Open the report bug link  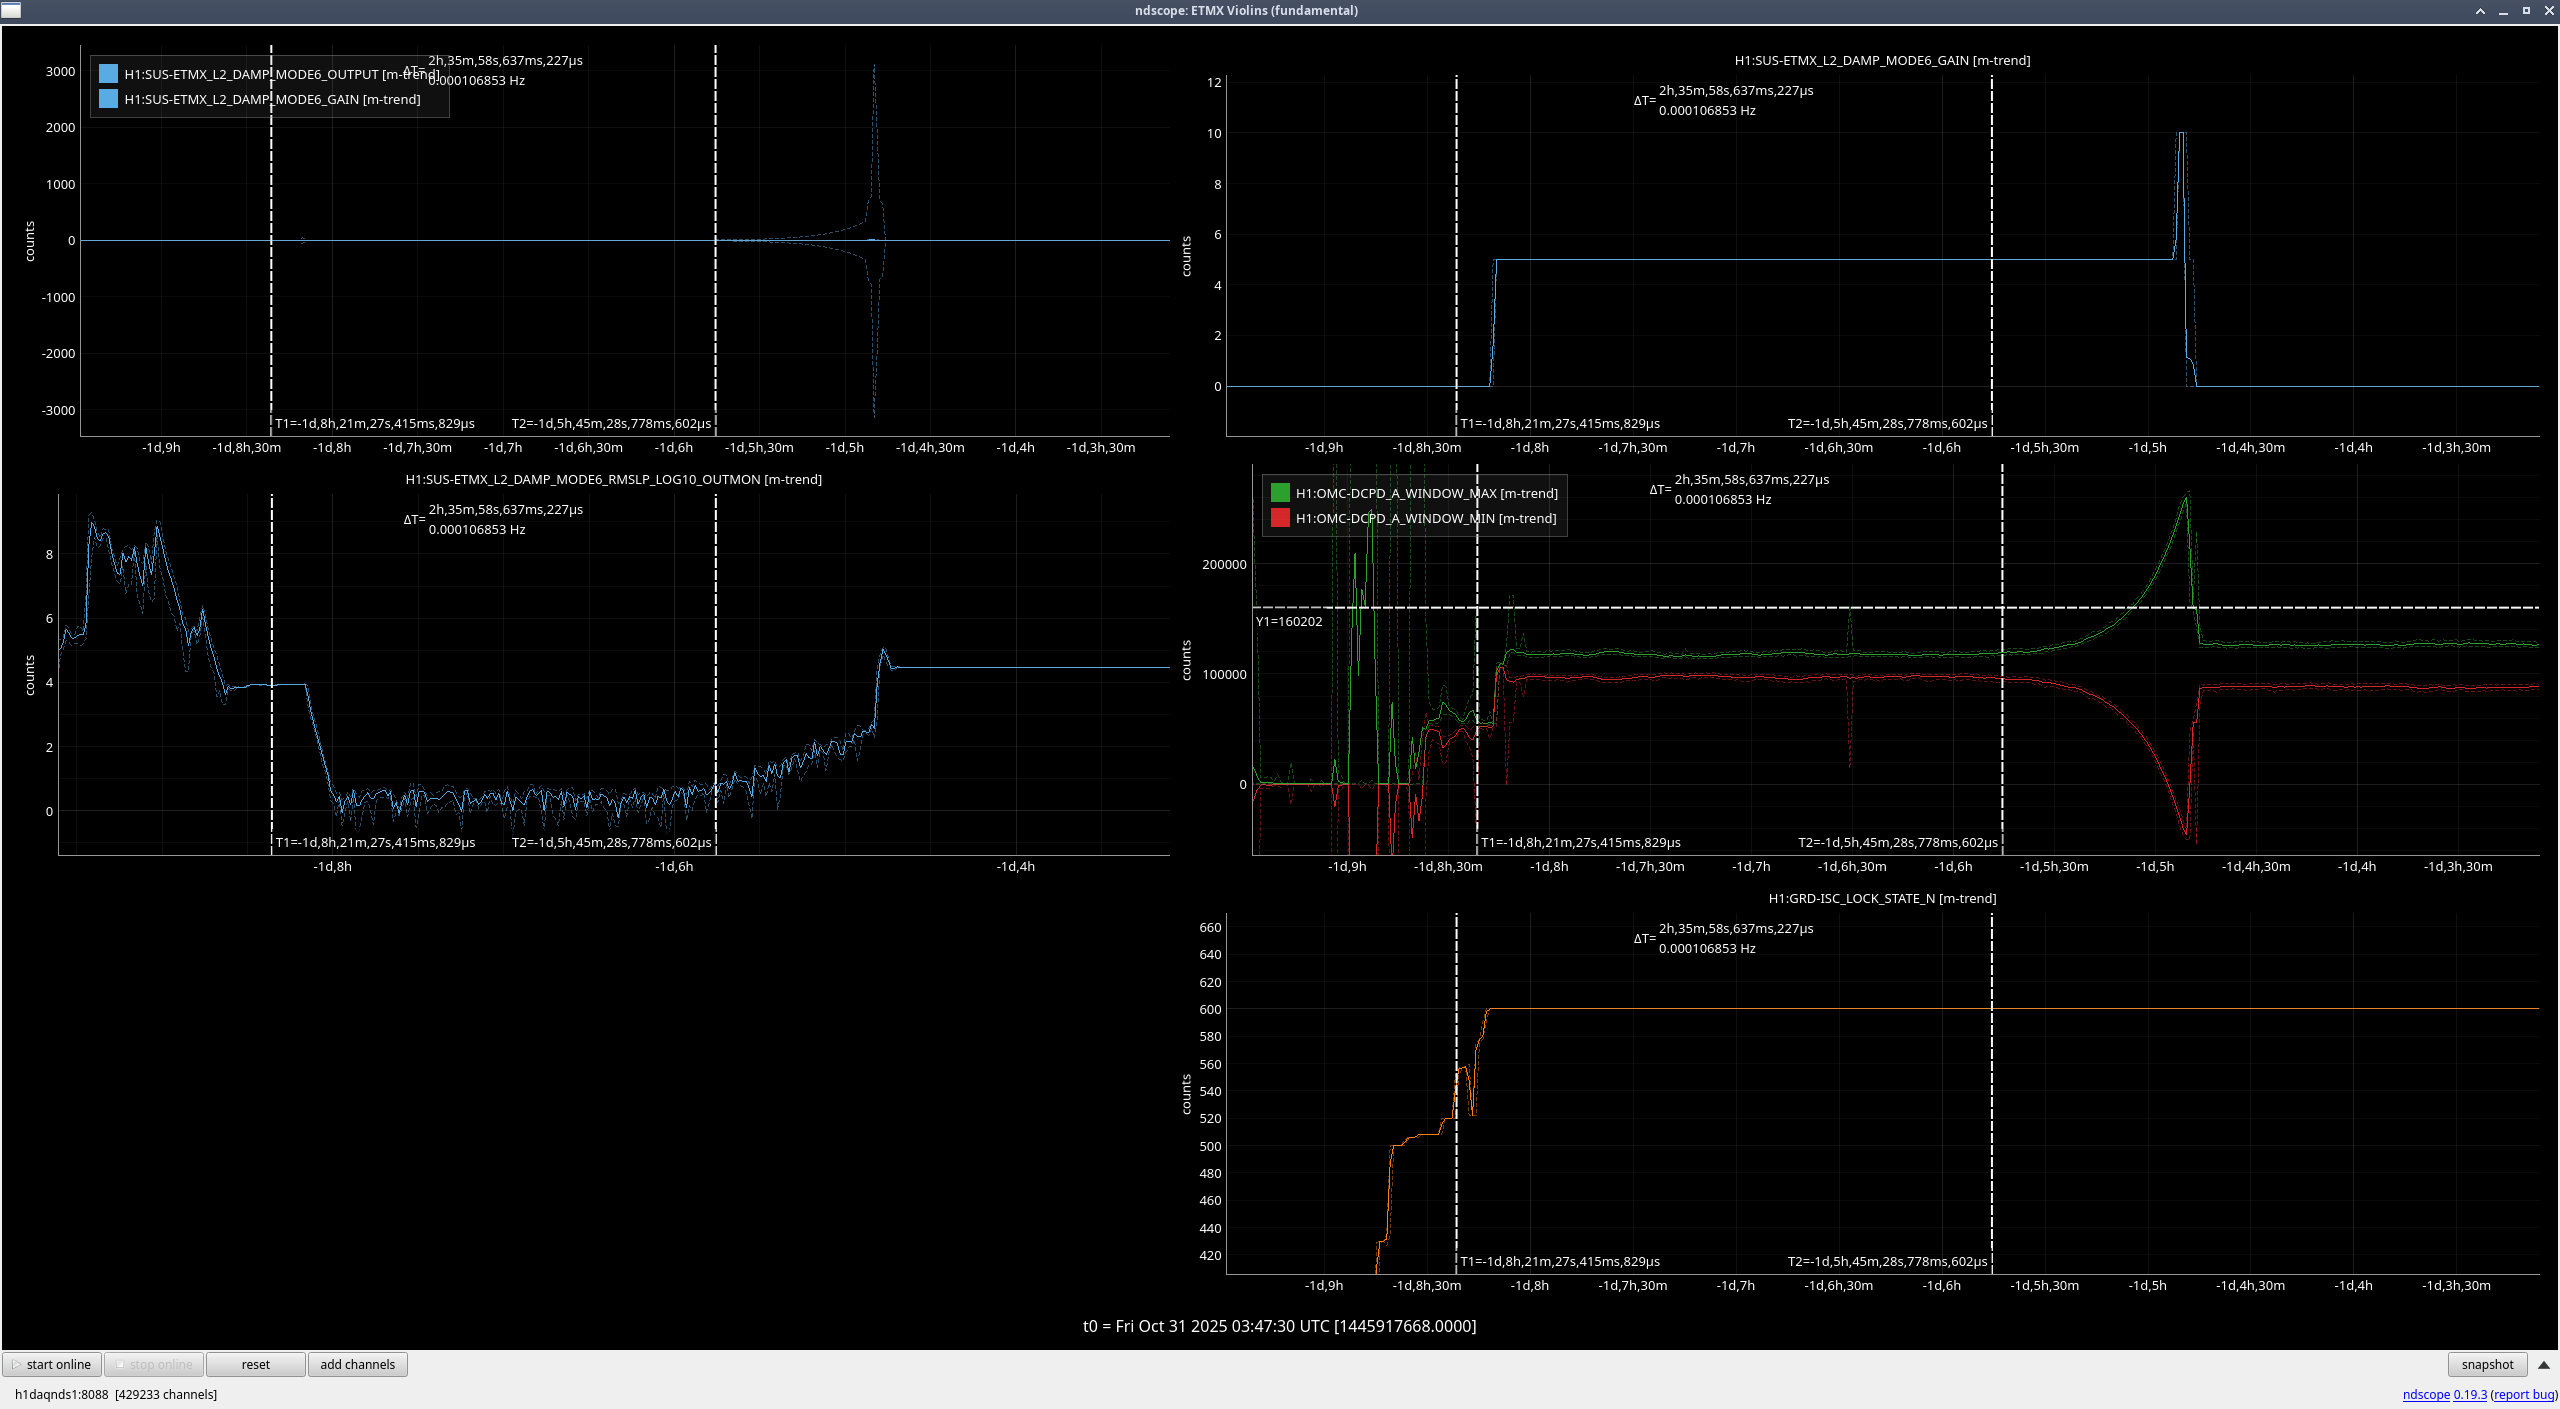pos(2523,1394)
